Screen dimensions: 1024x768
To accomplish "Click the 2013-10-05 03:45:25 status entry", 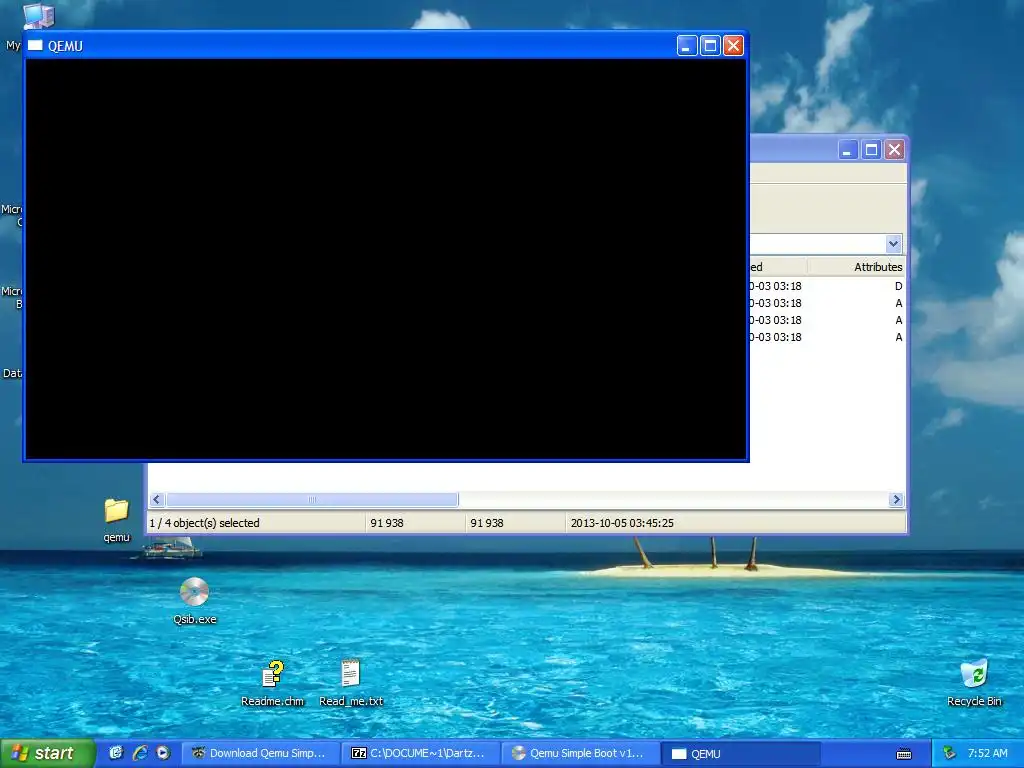I will [x=622, y=523].
